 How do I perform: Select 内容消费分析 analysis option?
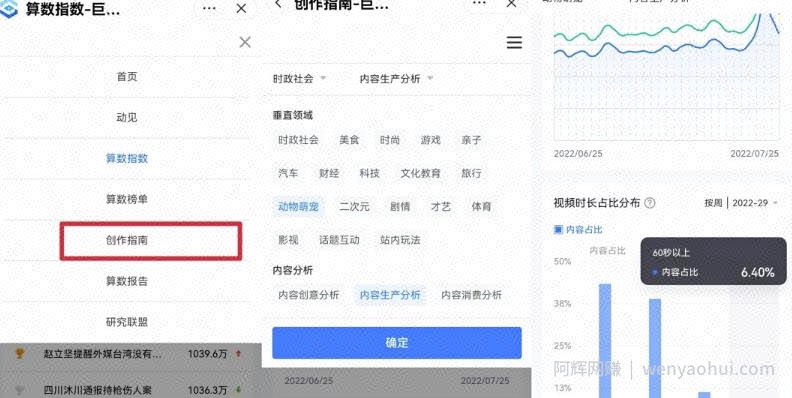(471, 295)
